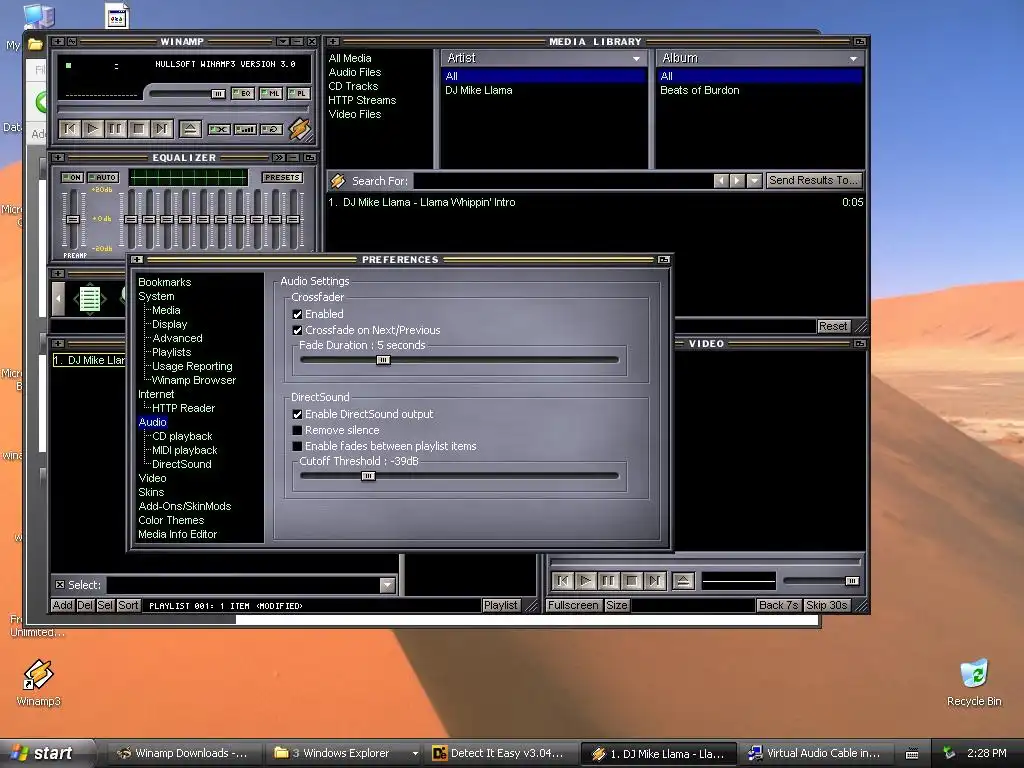1024x768 pixels.
Task: Toggle the crossfade bars button in Winamp
Action: point(245,129)
